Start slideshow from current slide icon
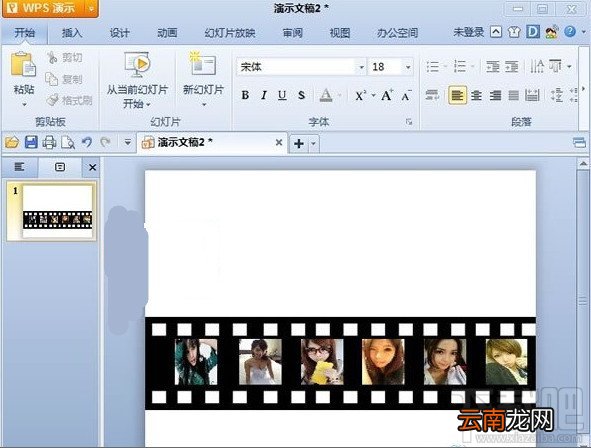The image size is (591, 448). tap(137, 65)
